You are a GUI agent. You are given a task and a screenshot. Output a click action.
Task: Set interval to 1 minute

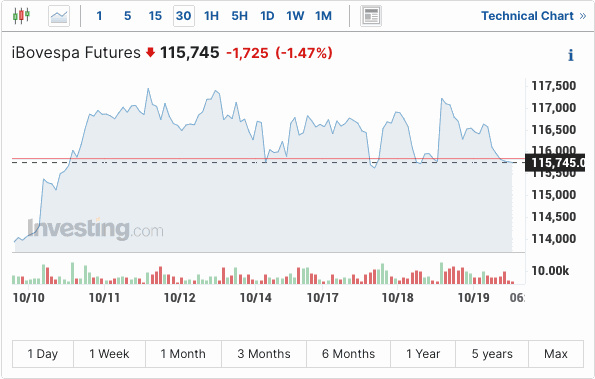point(99,16)
